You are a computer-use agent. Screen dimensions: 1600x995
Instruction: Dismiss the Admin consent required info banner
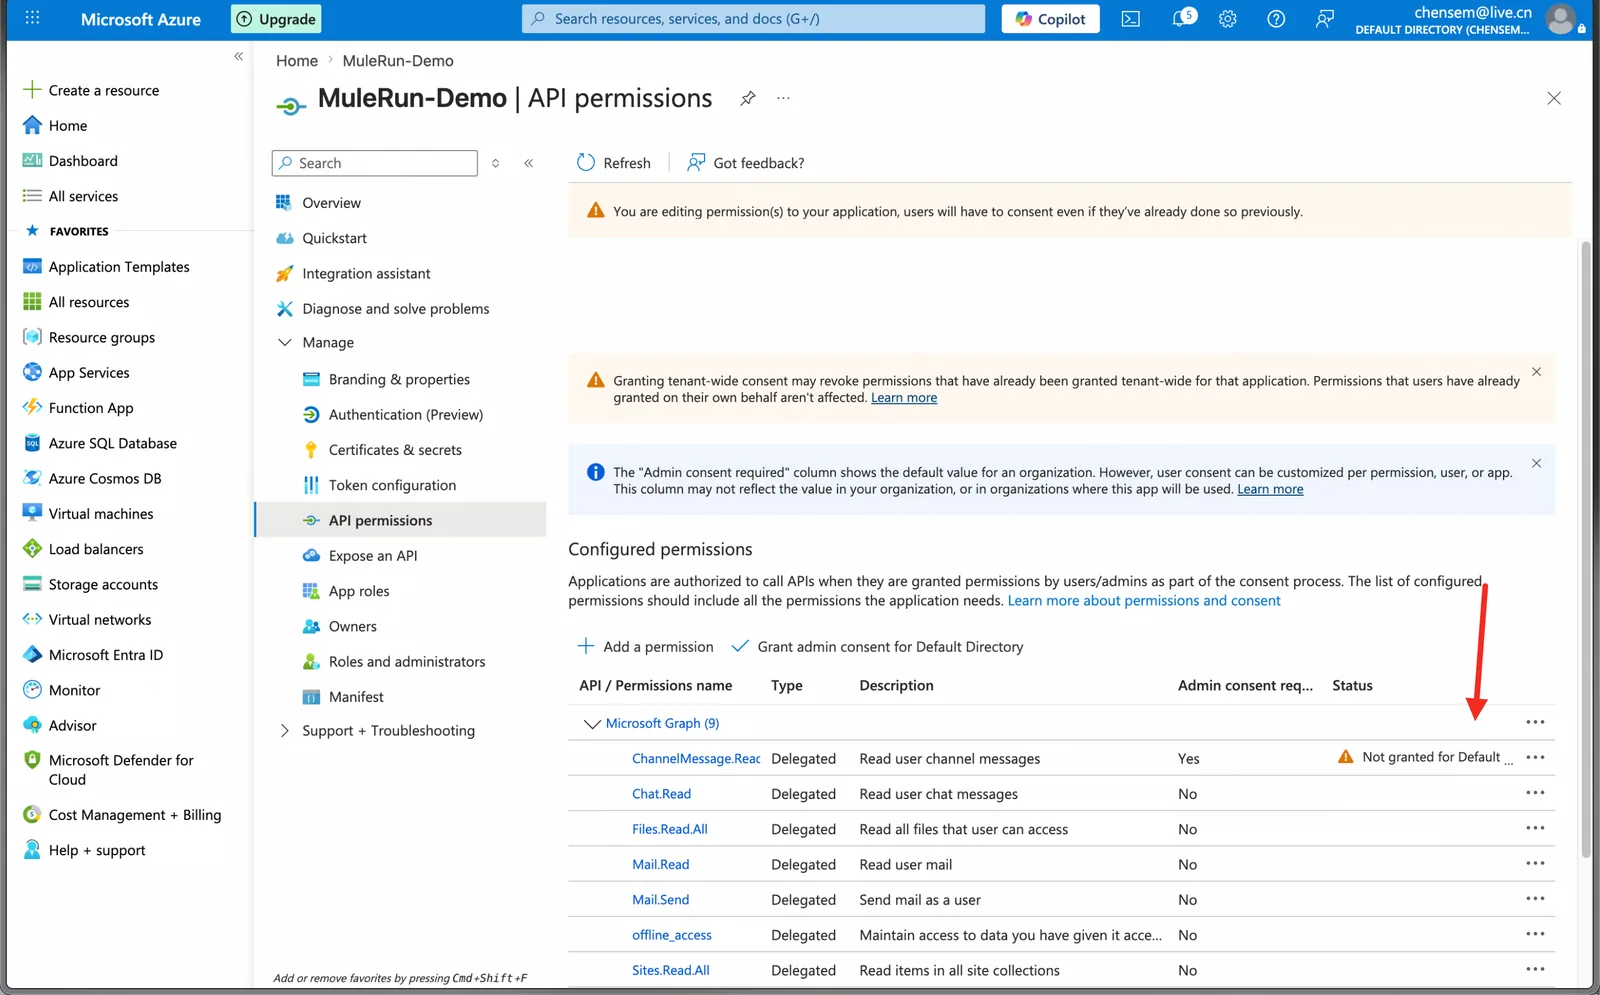click(1536, 464)
